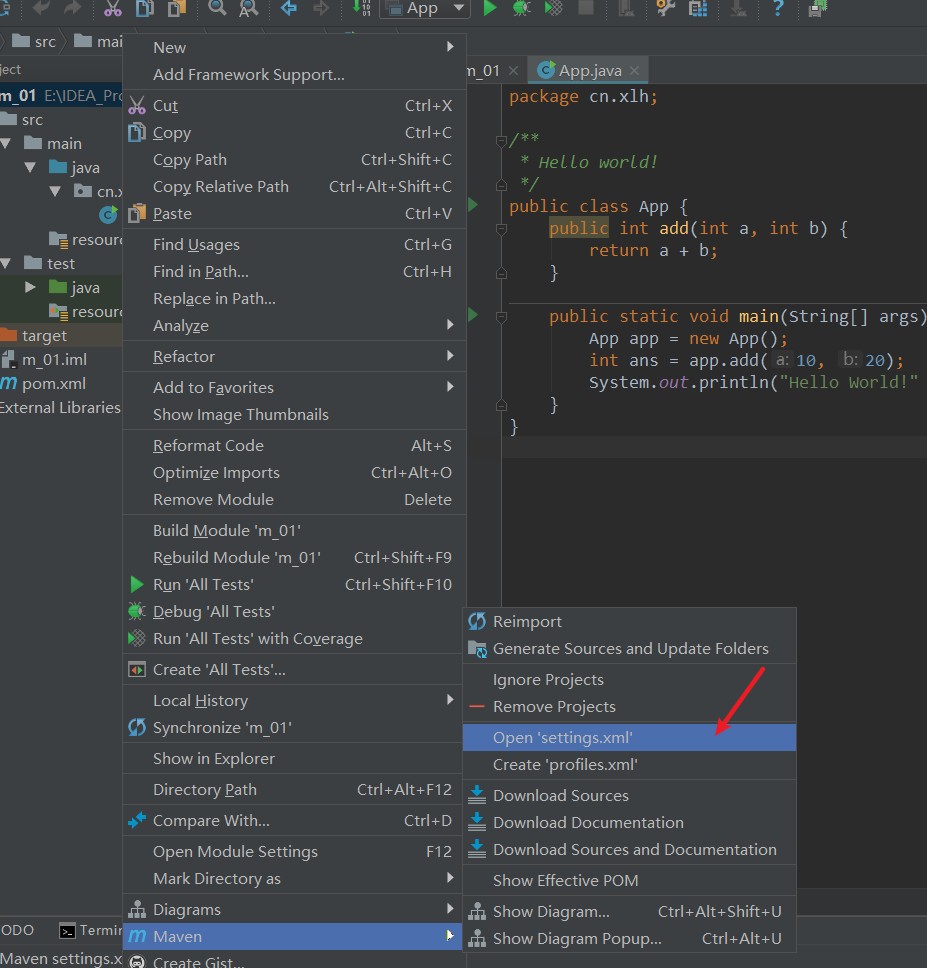The height and width of the screenshot is (968, 927).
Task: Select pom.xml in the project tree
Action: coord(54,384)
